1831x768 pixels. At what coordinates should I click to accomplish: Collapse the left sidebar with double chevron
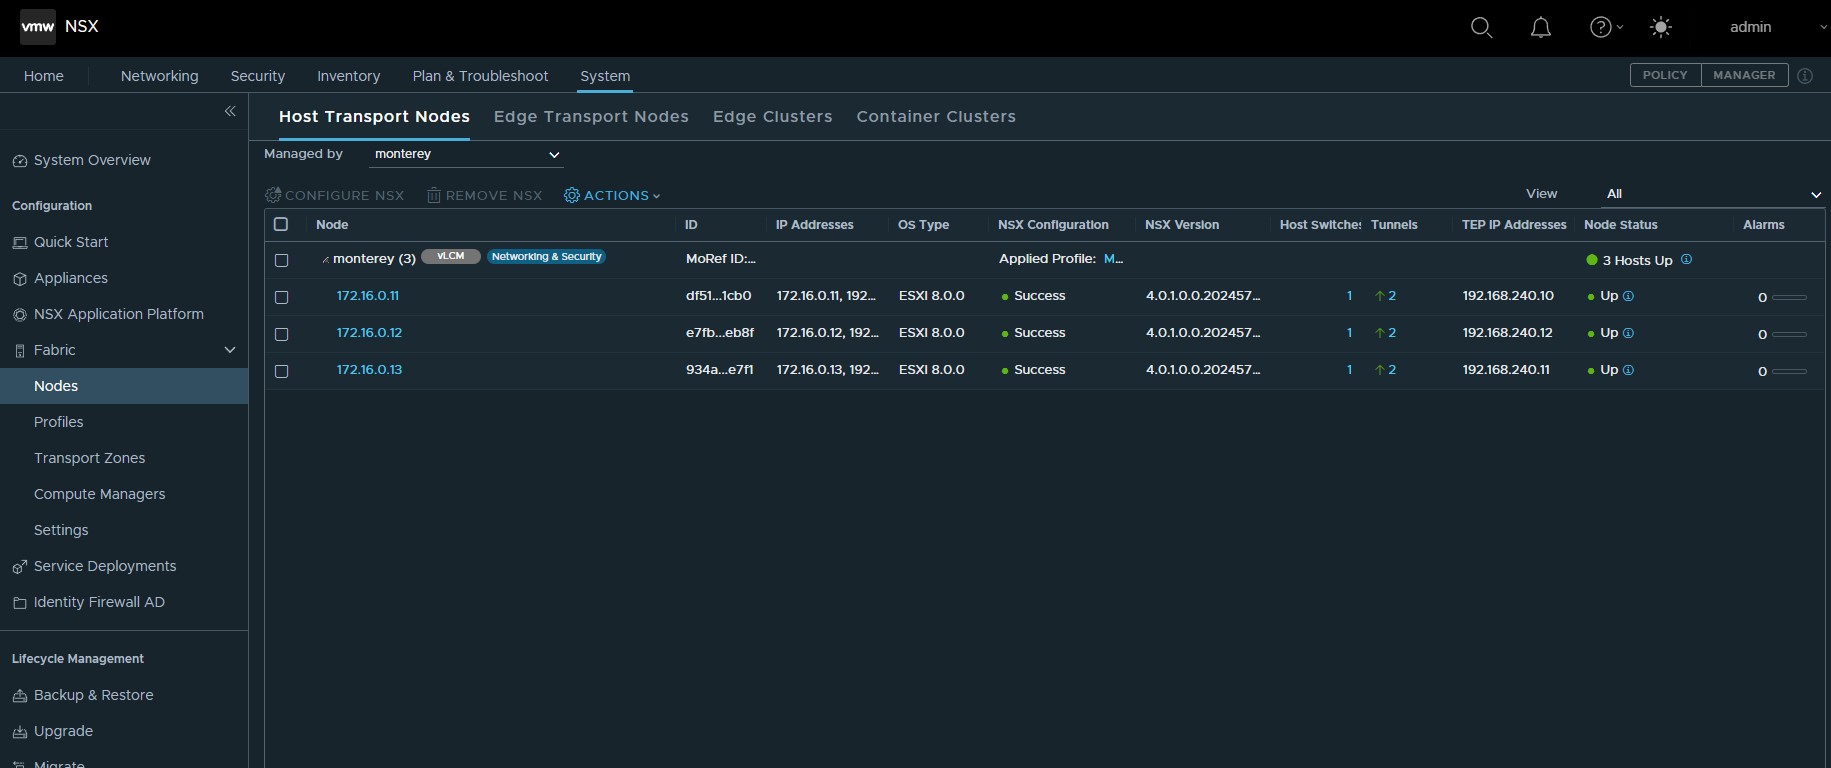click(230, 111)
